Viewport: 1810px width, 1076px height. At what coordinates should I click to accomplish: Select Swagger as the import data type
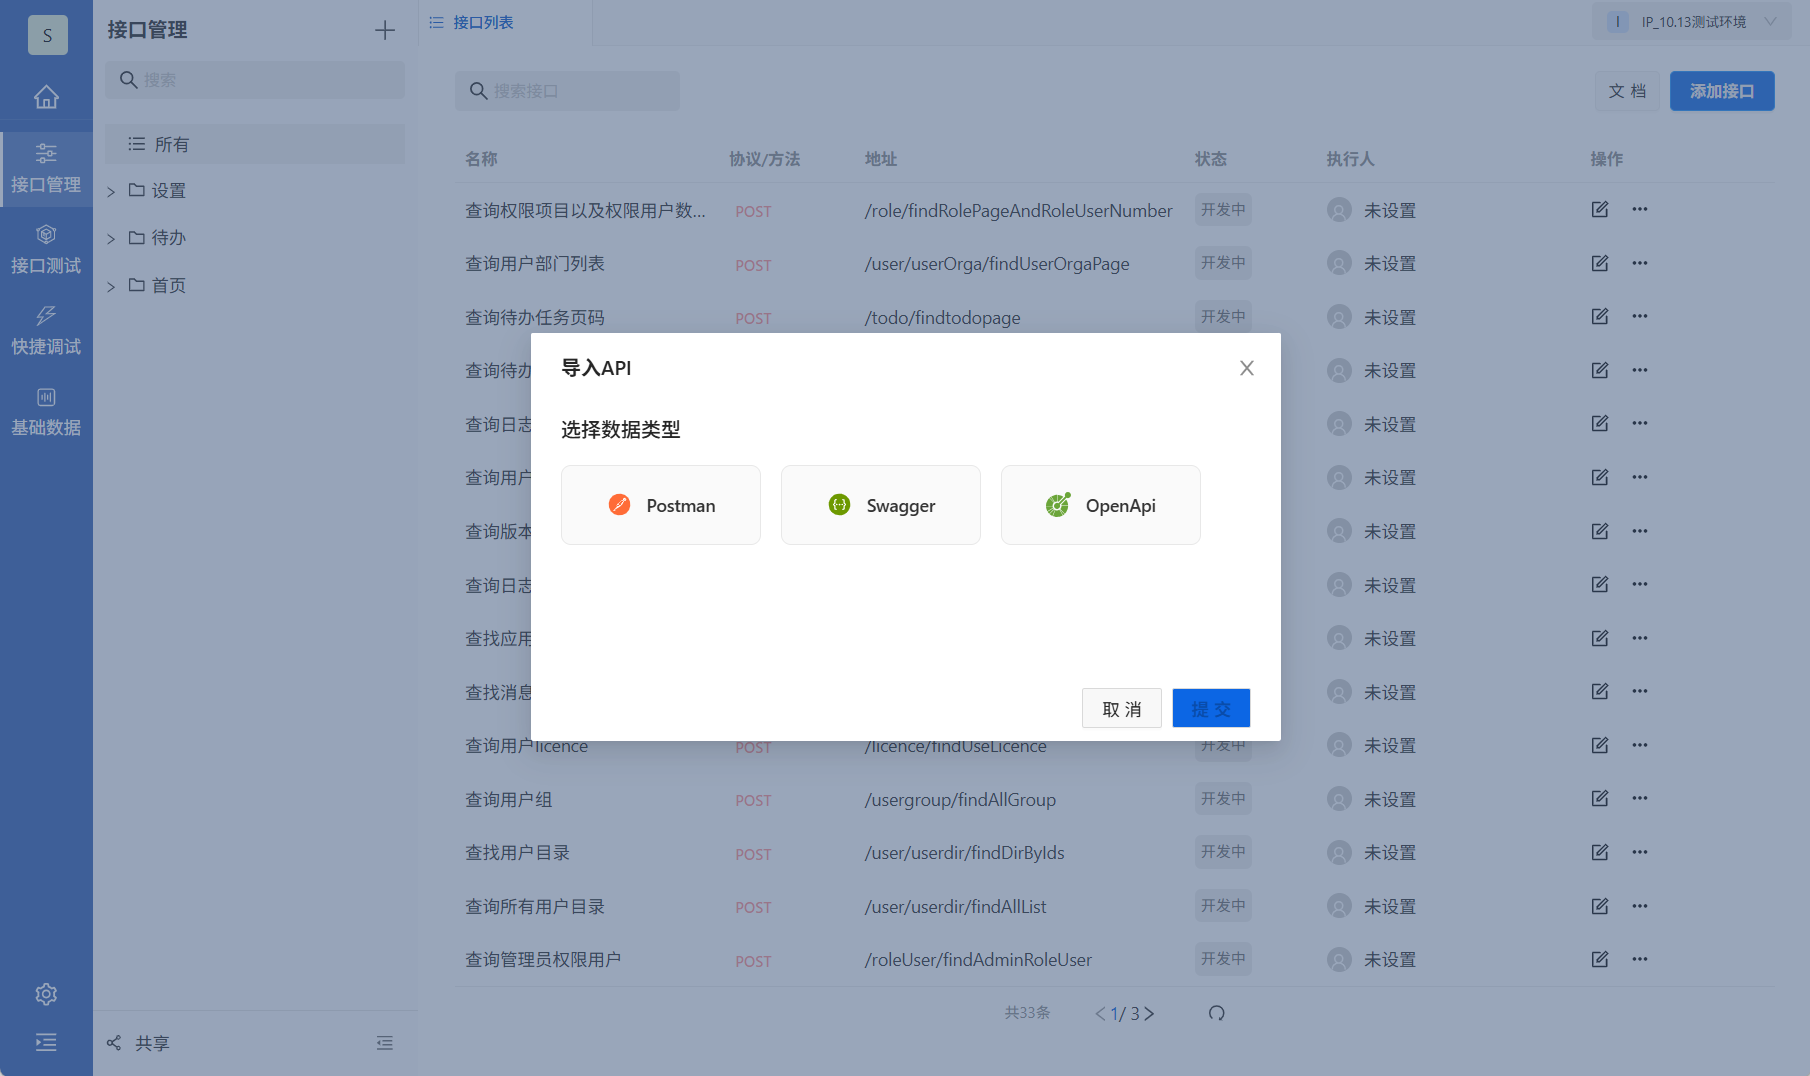click(880, 505)
